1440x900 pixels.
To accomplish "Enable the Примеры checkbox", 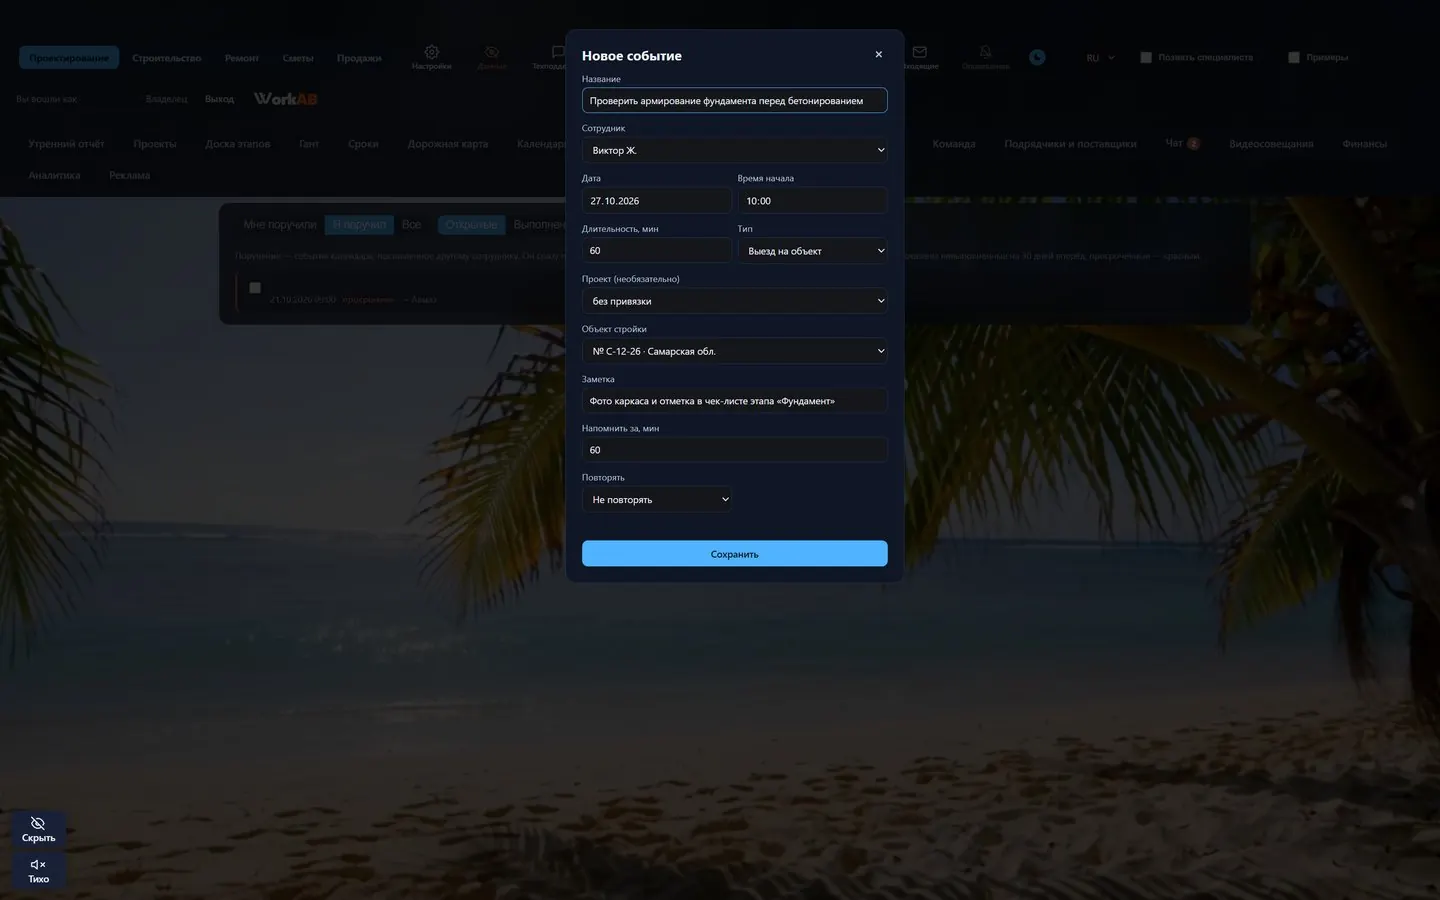I will tap(1294, 58).
